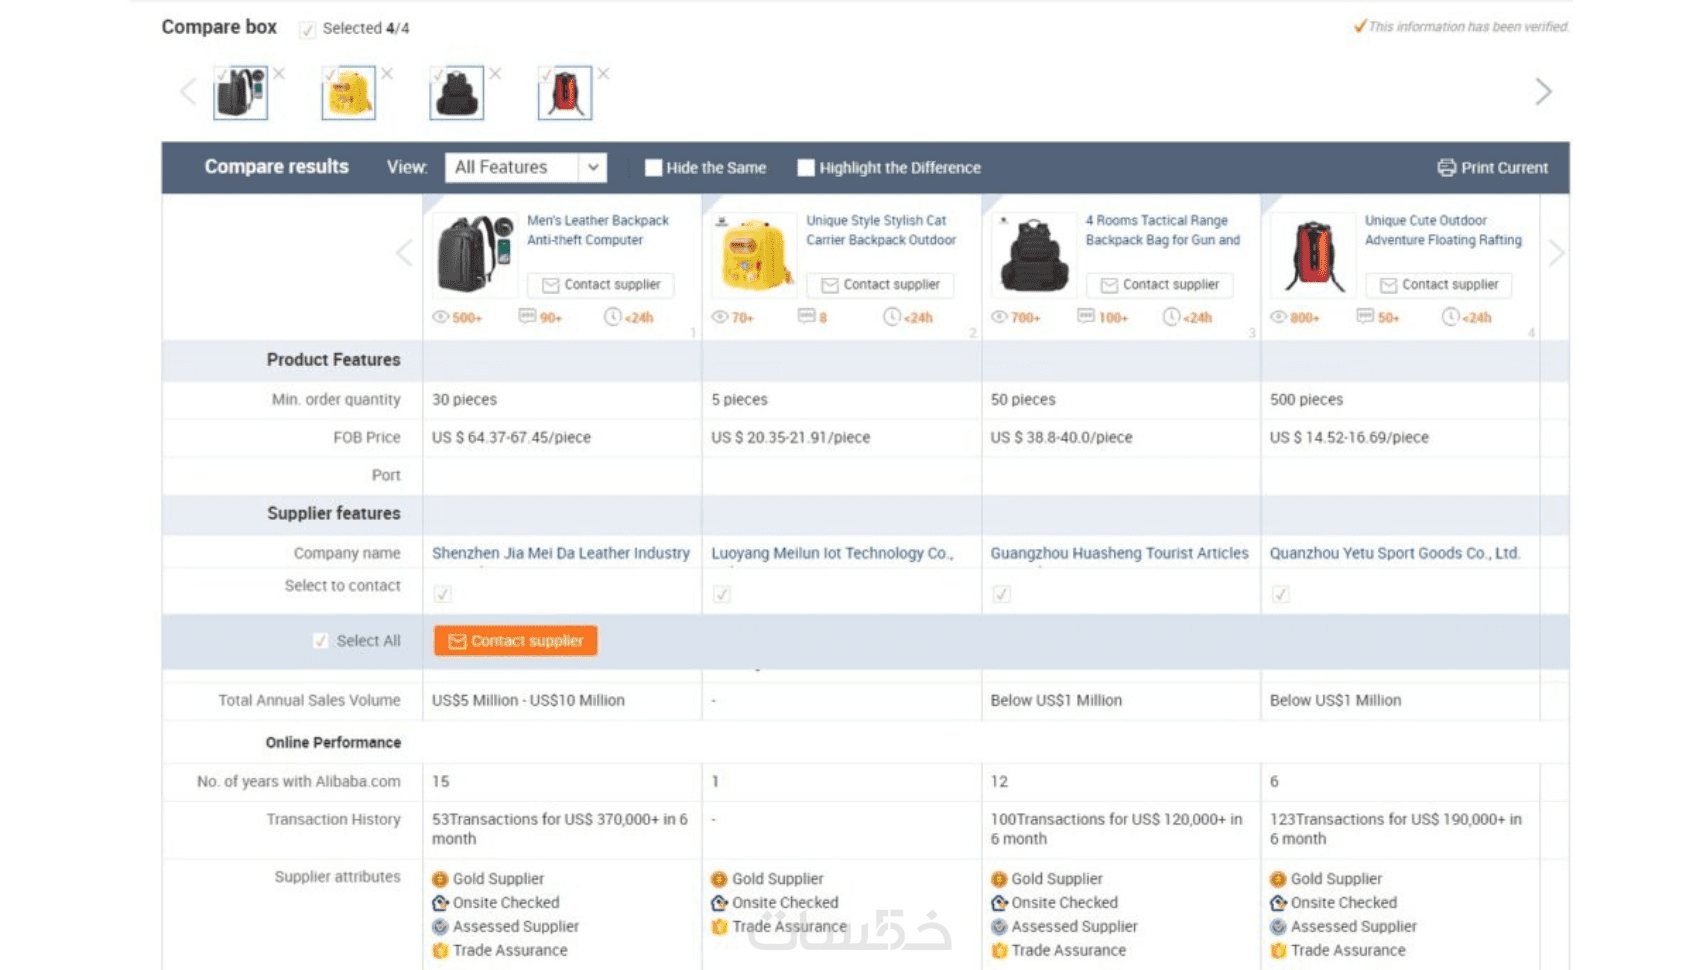
Task: Enable Highlight the Difference option
Action: pos(806,168)
